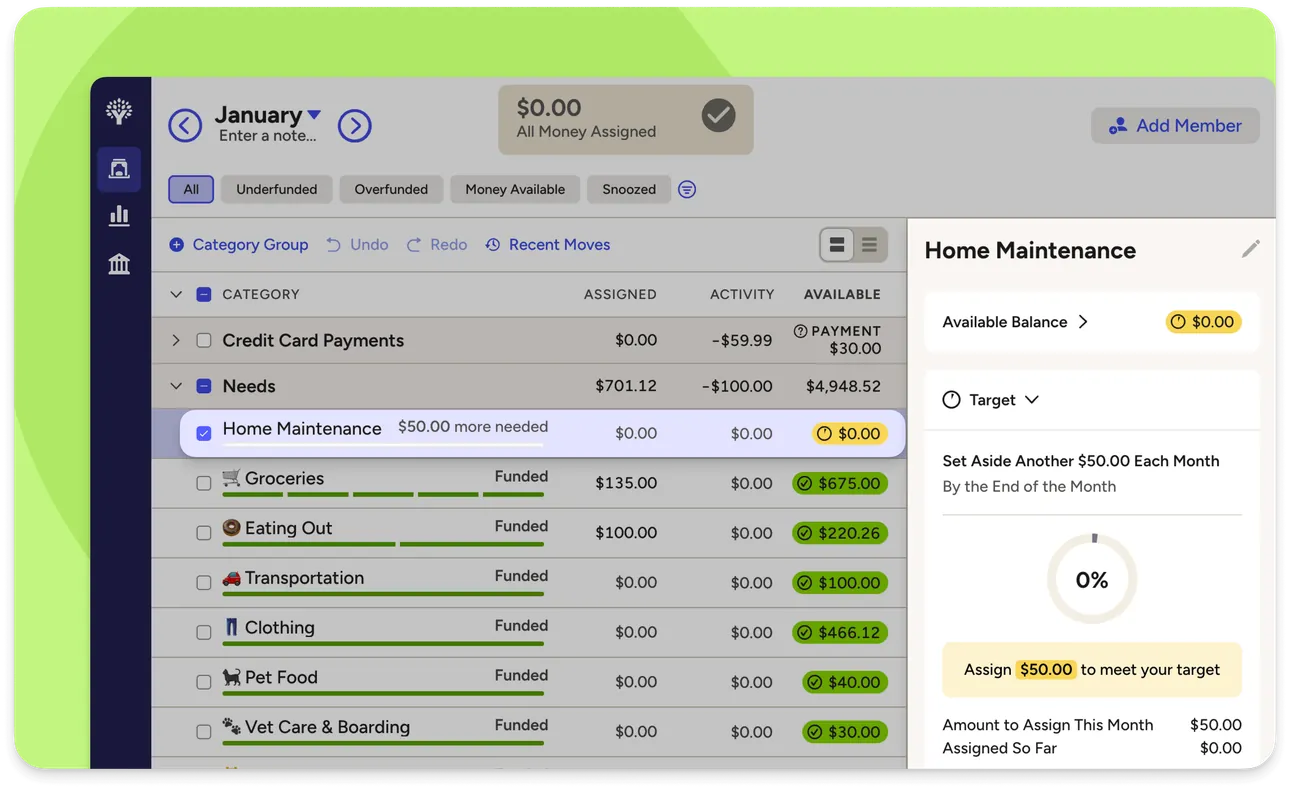
Task: Click Eating Out $220.26 available pill
Action: click(x=840, y=533)
